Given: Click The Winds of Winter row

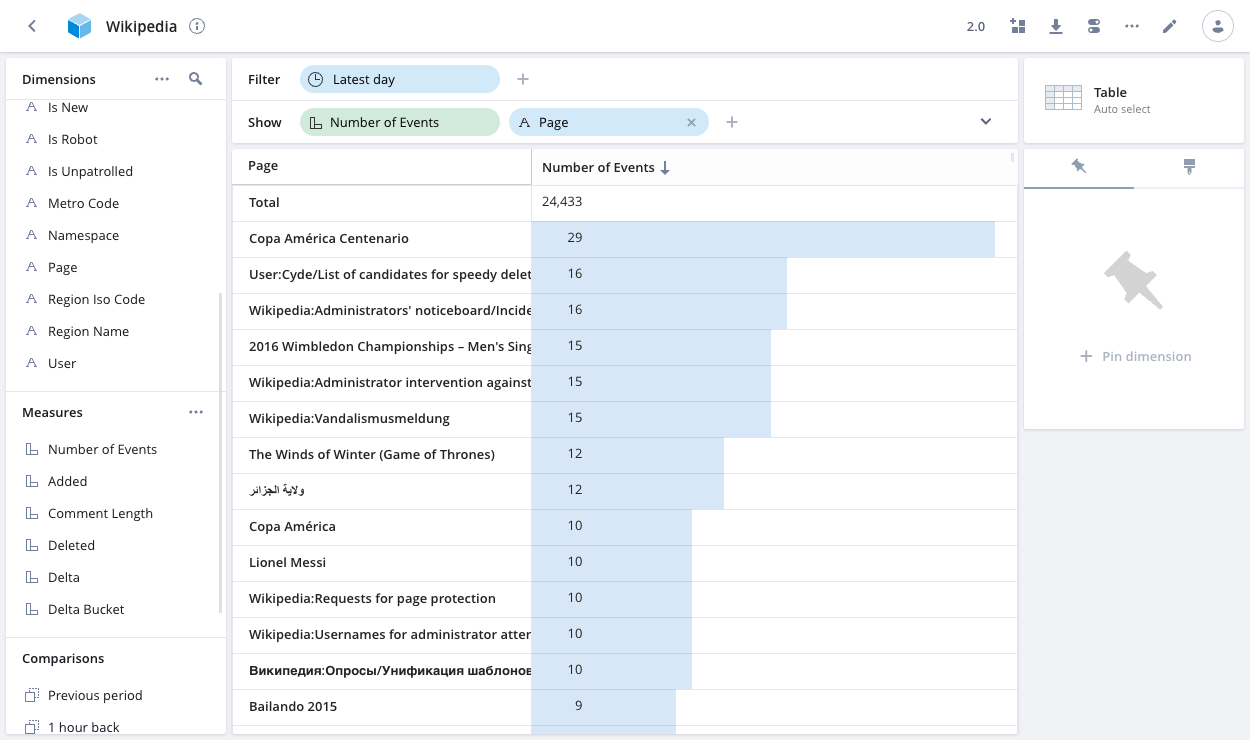Looking at the screenshot, I should coord(625,455).
